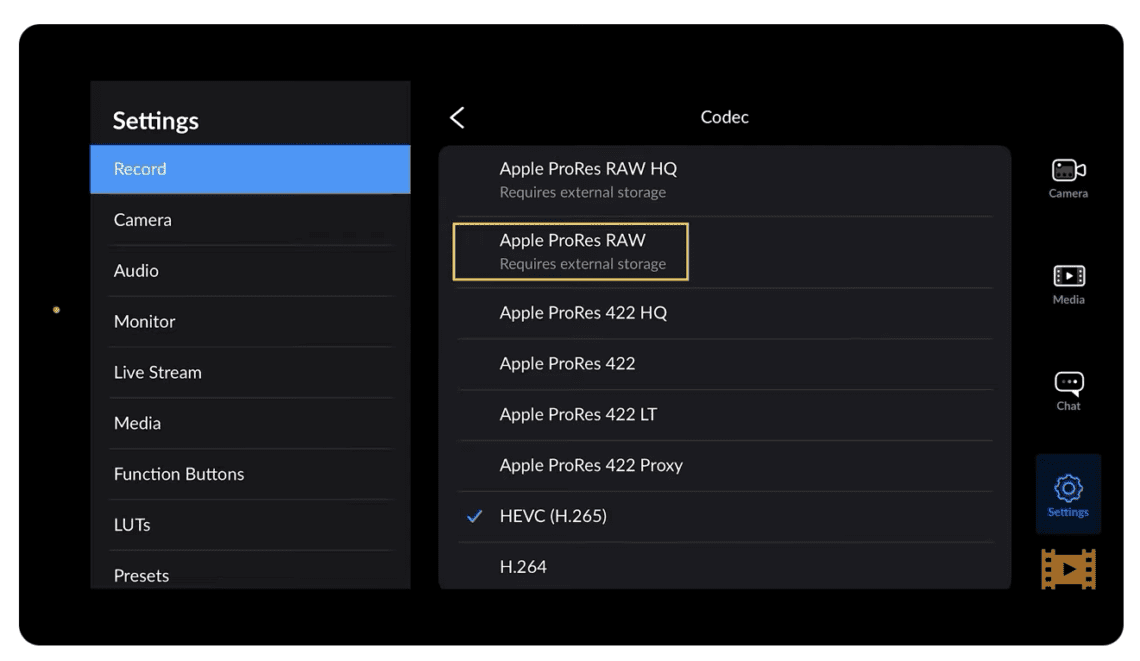Open Function Buttons settings

tap(179, 474)
